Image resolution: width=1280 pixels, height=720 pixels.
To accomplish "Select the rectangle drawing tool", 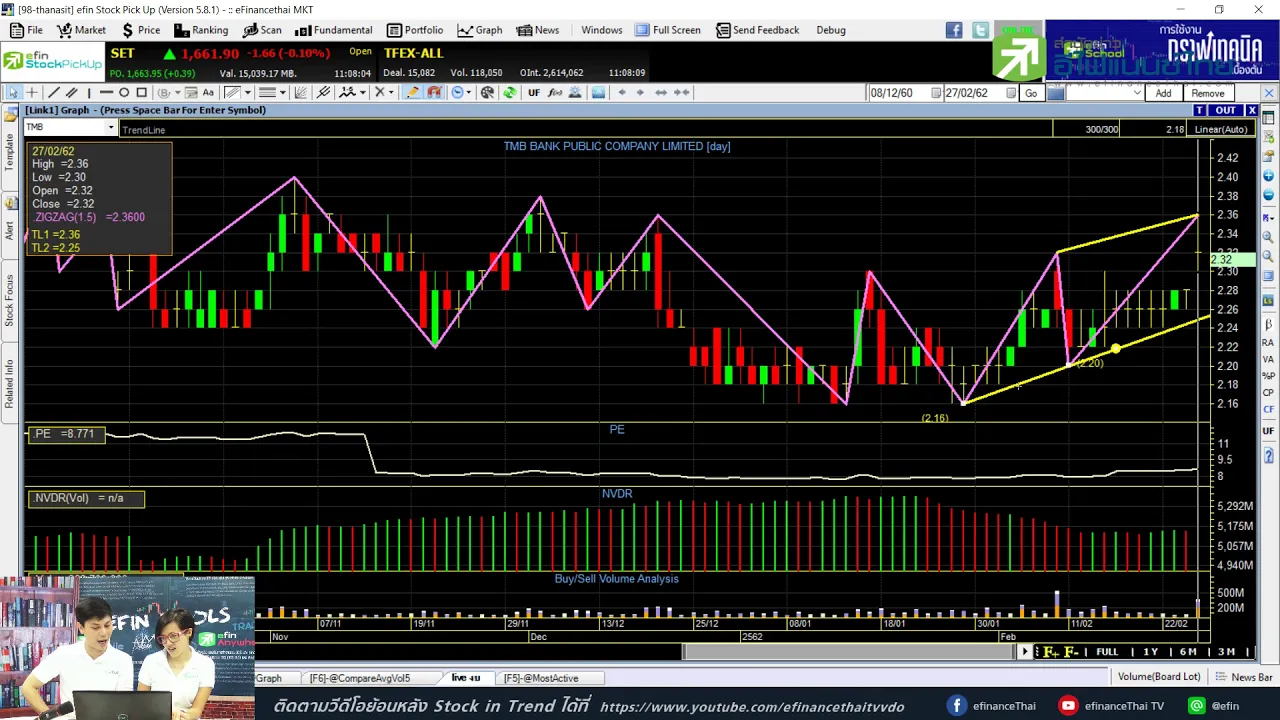I will (142, 92).
